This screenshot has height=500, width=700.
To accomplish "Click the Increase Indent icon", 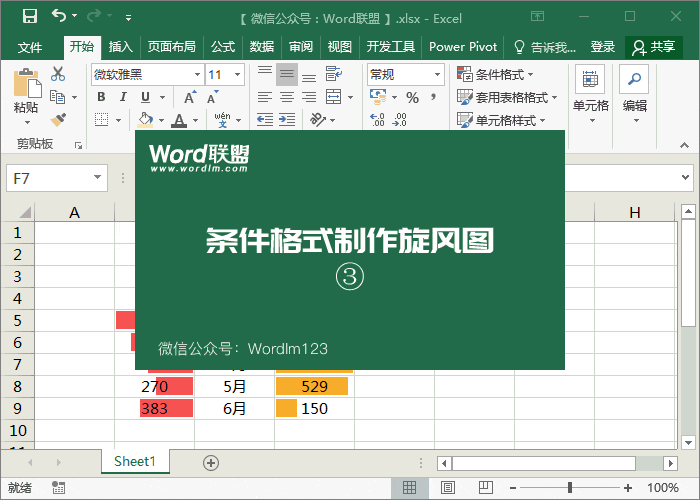I will tap(287, 119).
